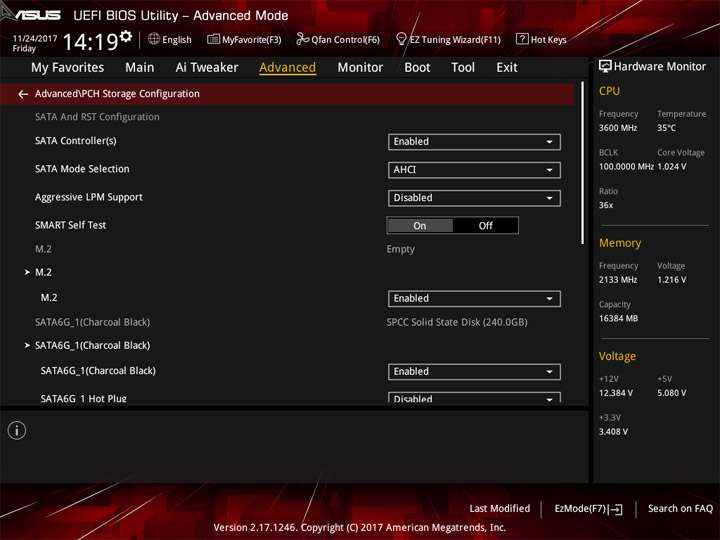This screenshot has width=720, height=540.
Task: Click the Hot Keys question mark icon
Action: tap(522, 39)
